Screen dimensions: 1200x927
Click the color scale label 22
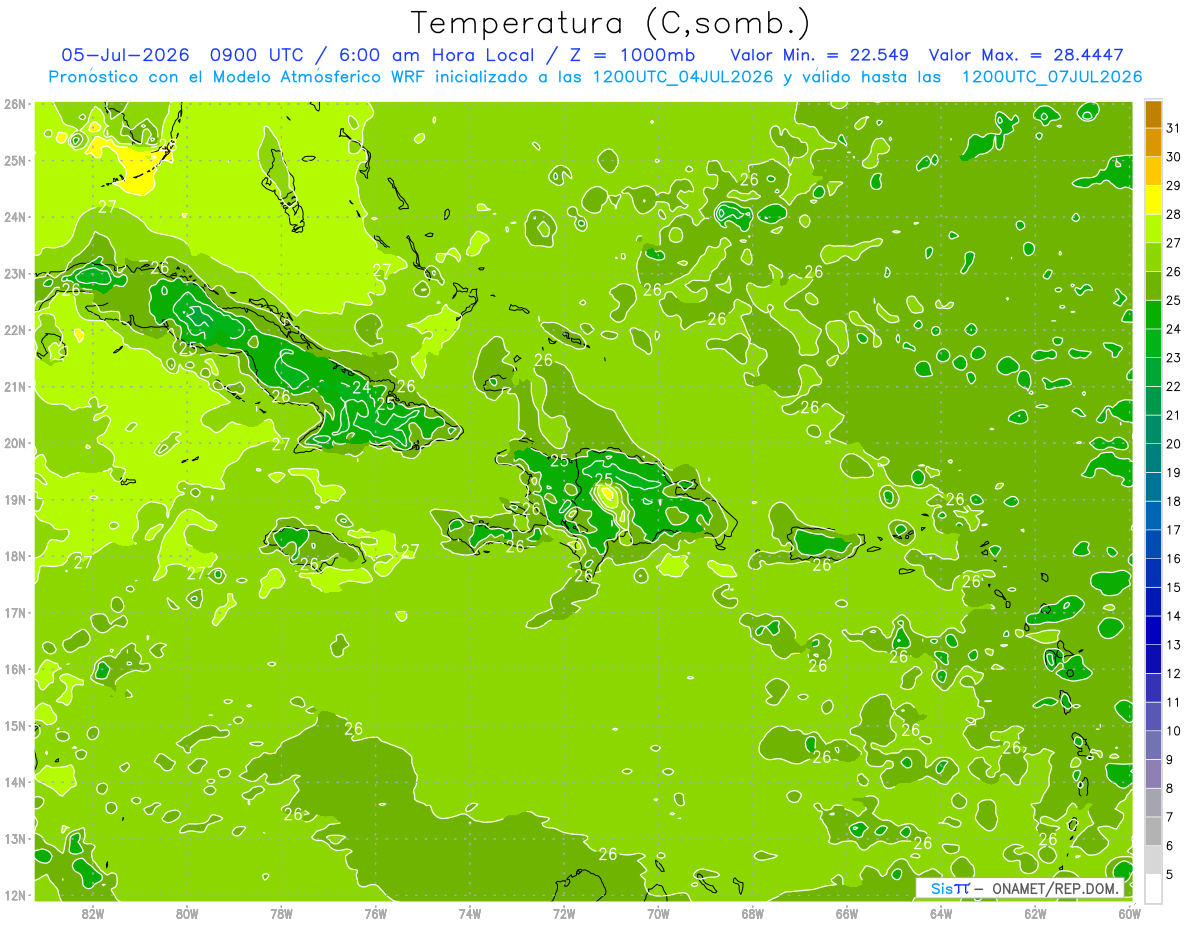click(1174, 387)
